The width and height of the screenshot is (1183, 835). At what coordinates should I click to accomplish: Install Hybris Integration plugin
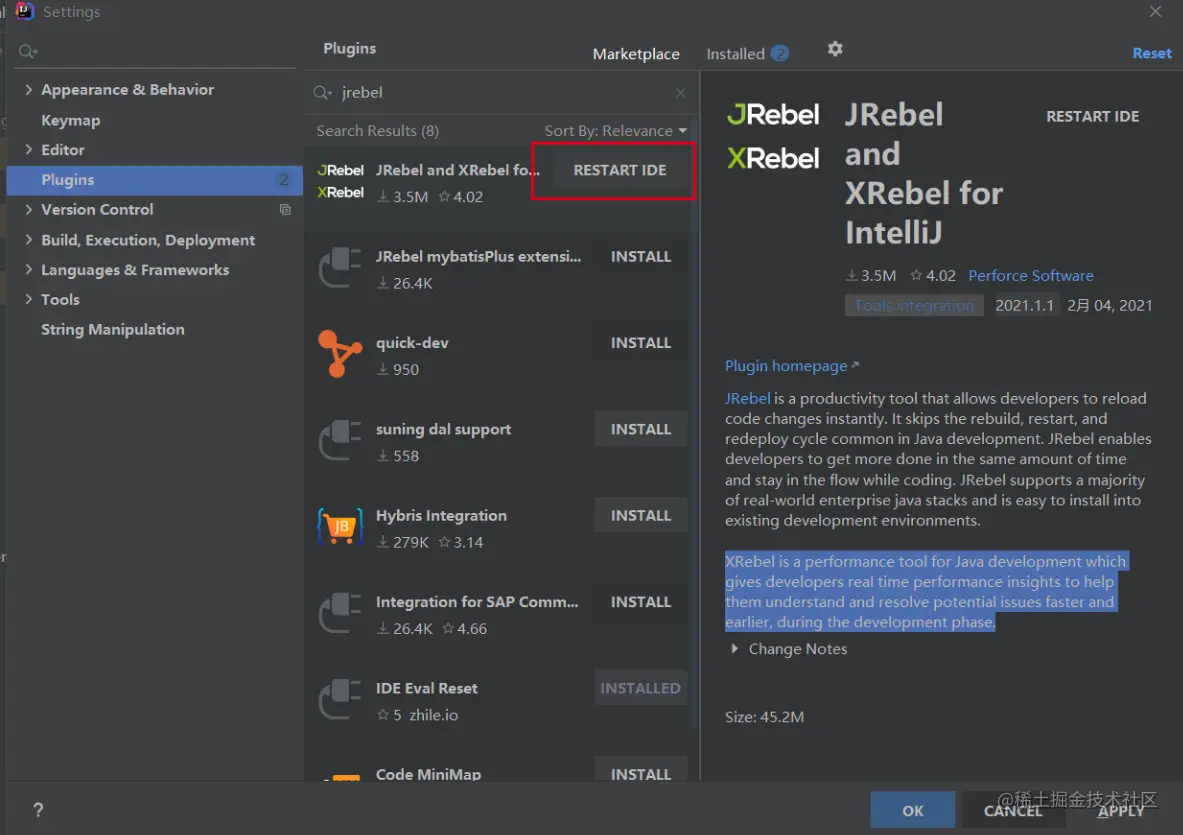641,515
